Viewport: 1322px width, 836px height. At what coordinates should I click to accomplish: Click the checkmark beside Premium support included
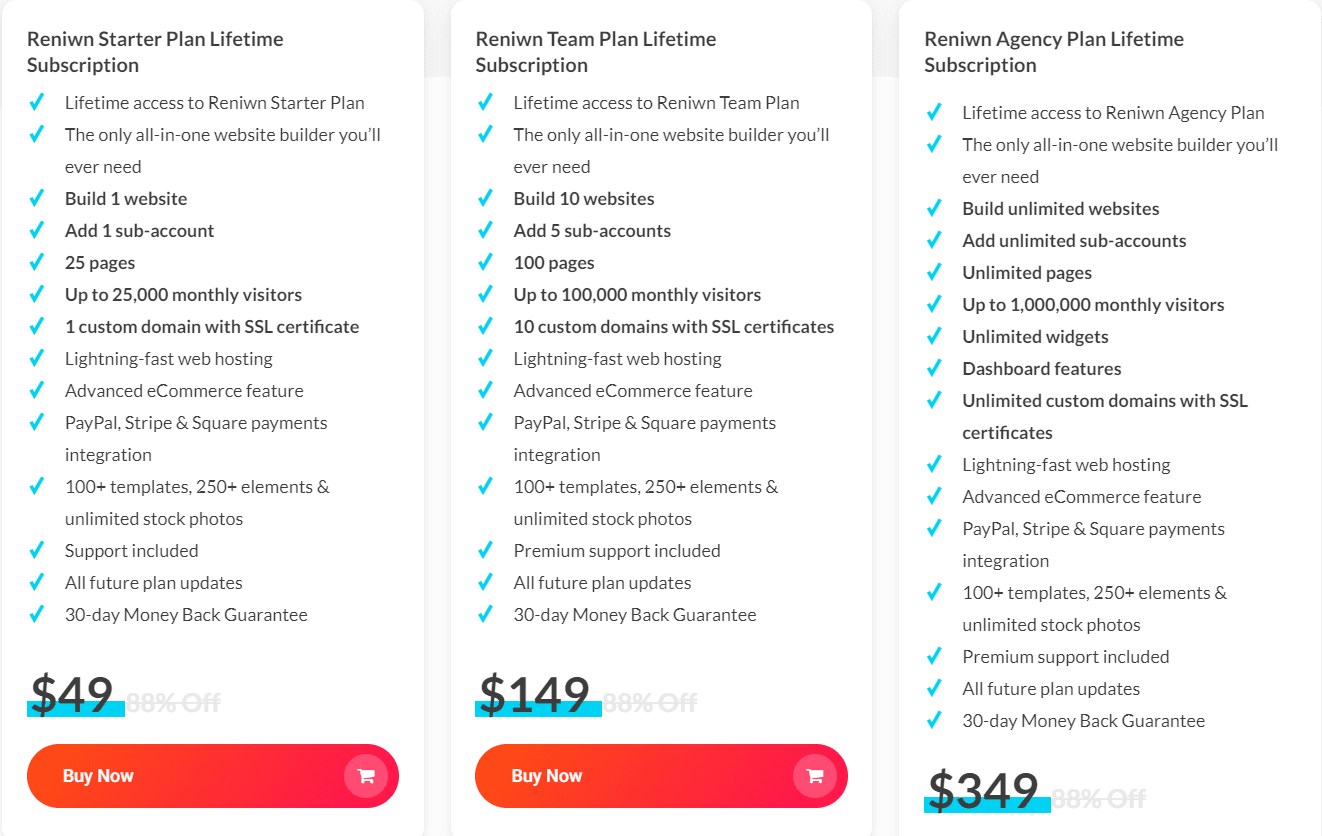(486, 550)
